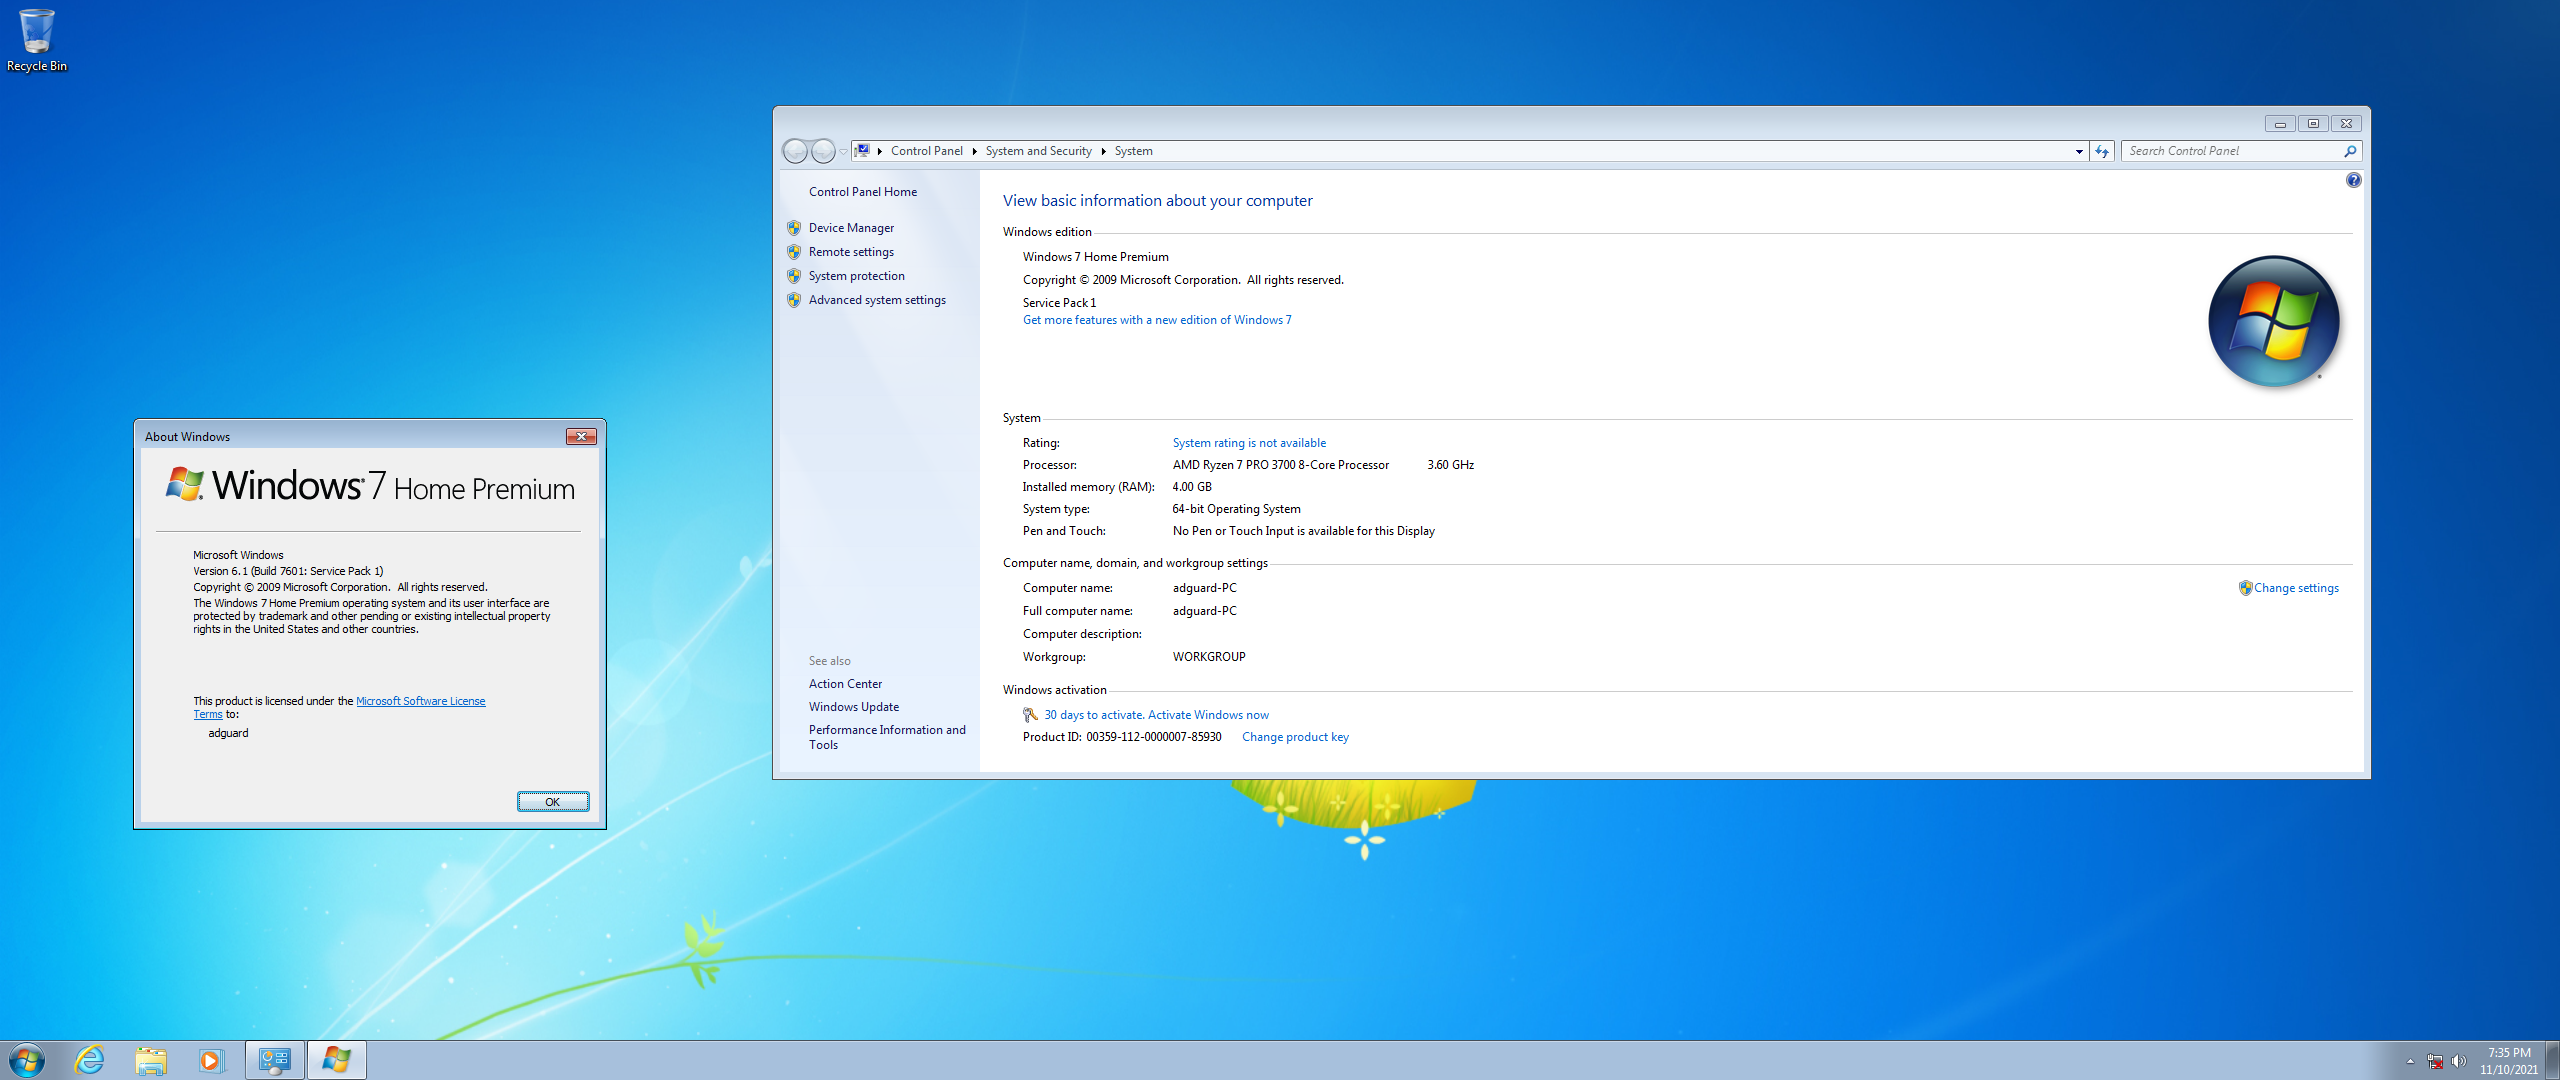Expand the arrow after System and Security breadcrumb

[x=1103, y=151]
